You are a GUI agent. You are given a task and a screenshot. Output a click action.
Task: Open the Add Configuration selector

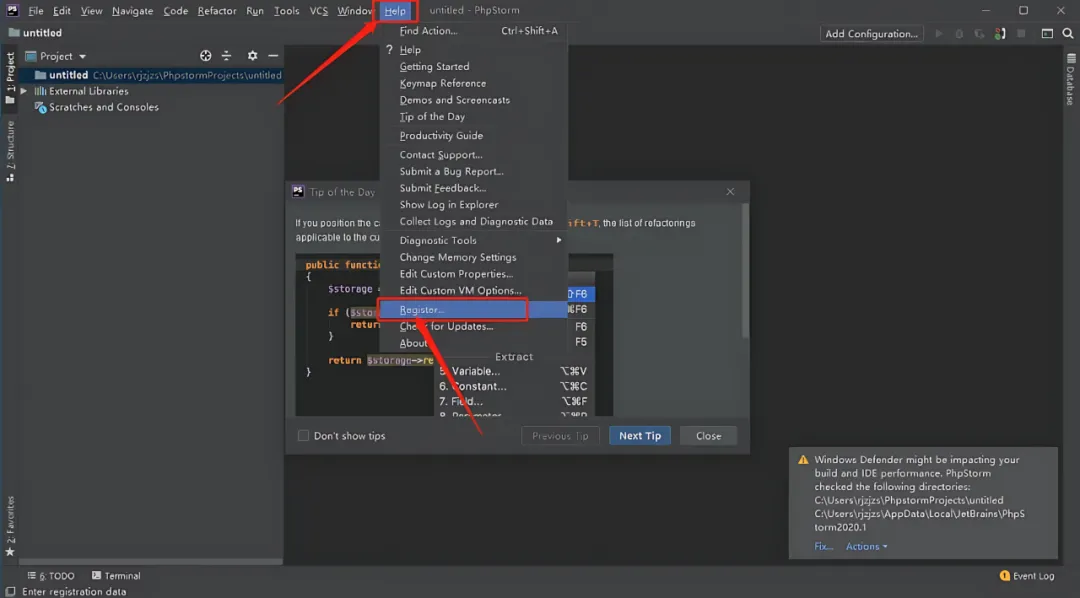[x=871, y=33]
